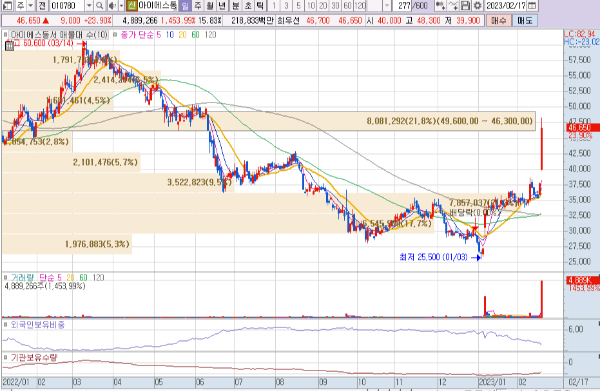600x391 pixels.
Task: Click the small square before 외국인보유비중 label
Action: coord(6,325)
